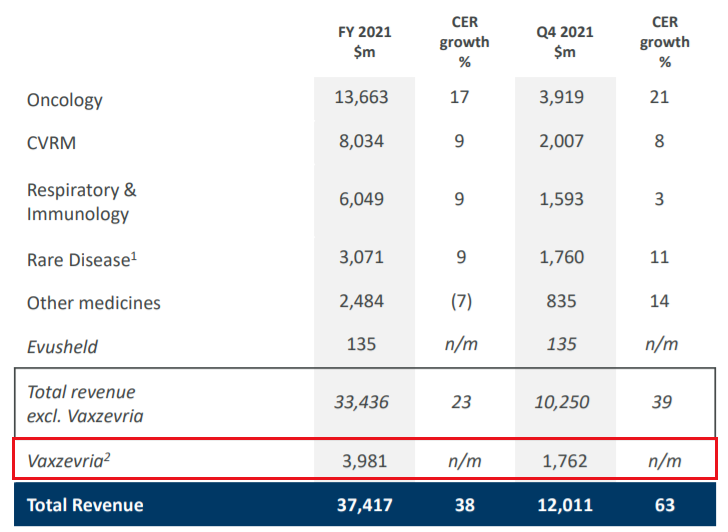This screenshot has height=532, width=728.
Task: Select the Respiratory & Immunology row label
Action: point(82,202)
